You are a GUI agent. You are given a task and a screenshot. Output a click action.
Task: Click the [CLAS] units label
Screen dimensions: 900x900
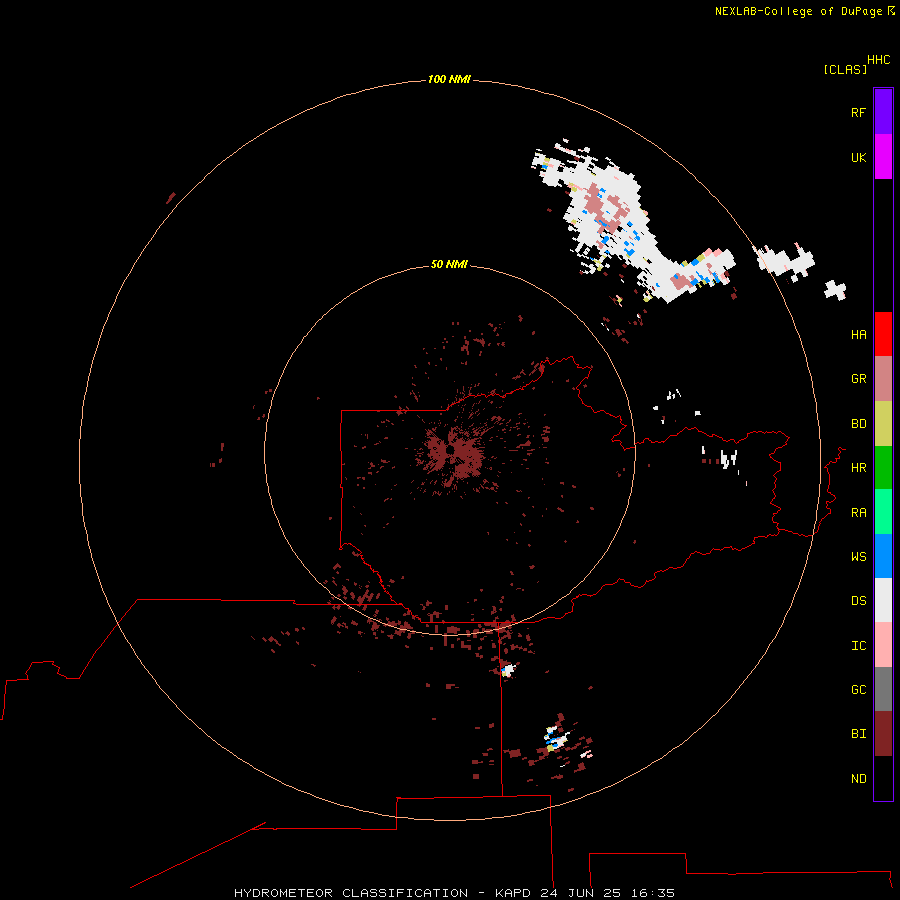click(x=845, y=70)
